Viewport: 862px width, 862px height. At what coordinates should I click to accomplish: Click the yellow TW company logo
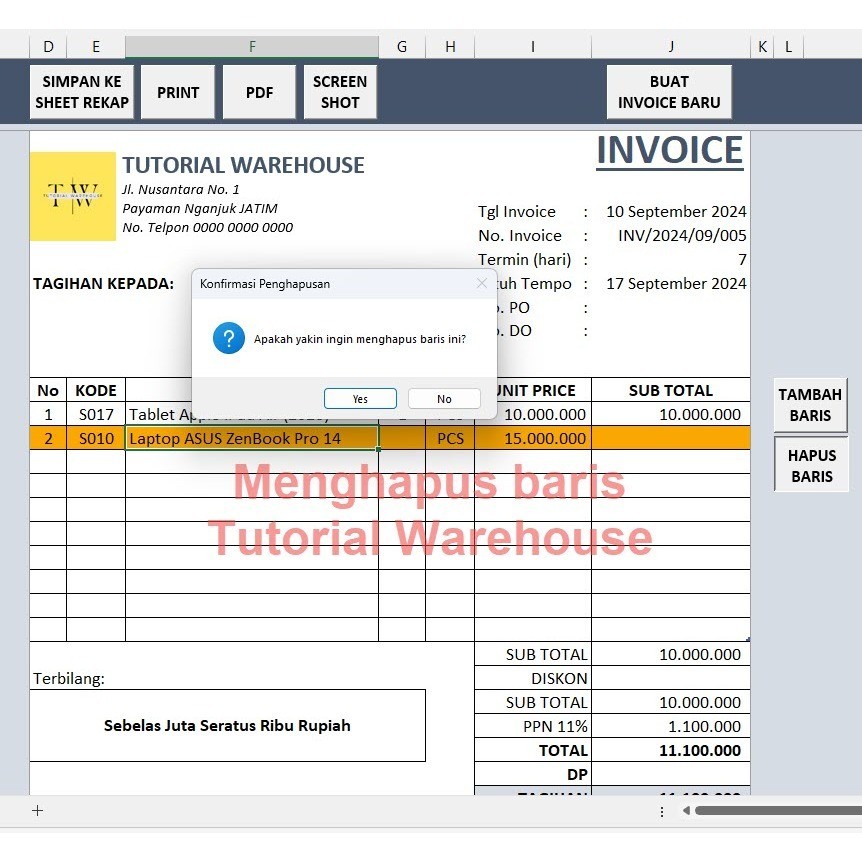[x=73, y=196]
